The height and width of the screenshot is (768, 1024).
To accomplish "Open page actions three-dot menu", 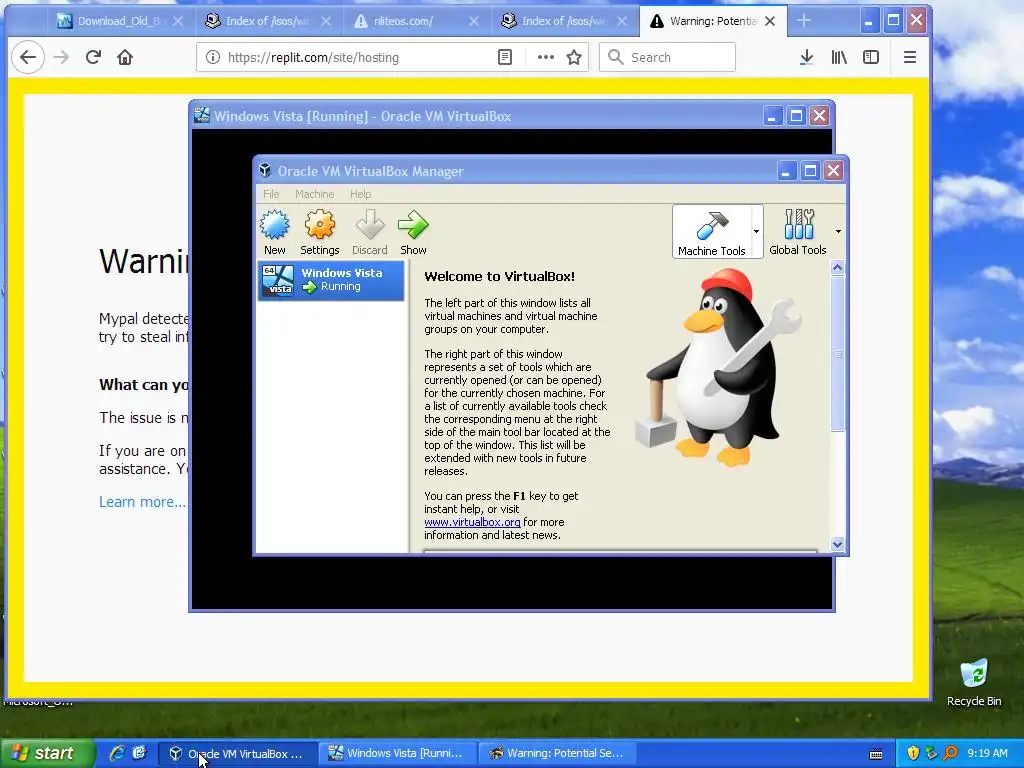I will pyautogui.click(x=545, y=57).
